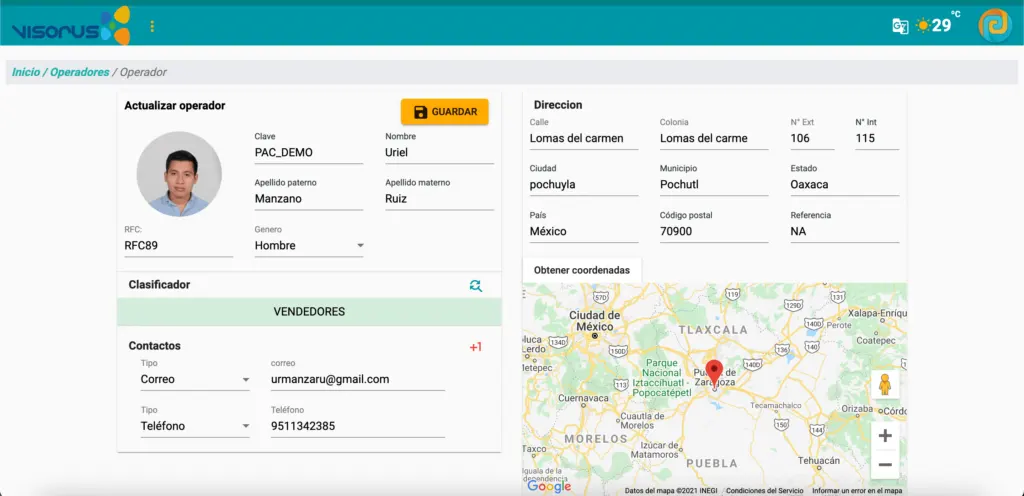Viewport: 1024px width, 496px height.
Task: Select the VENDEDORES classifier row
Action: pyautogui.click(x=309, y=312)
